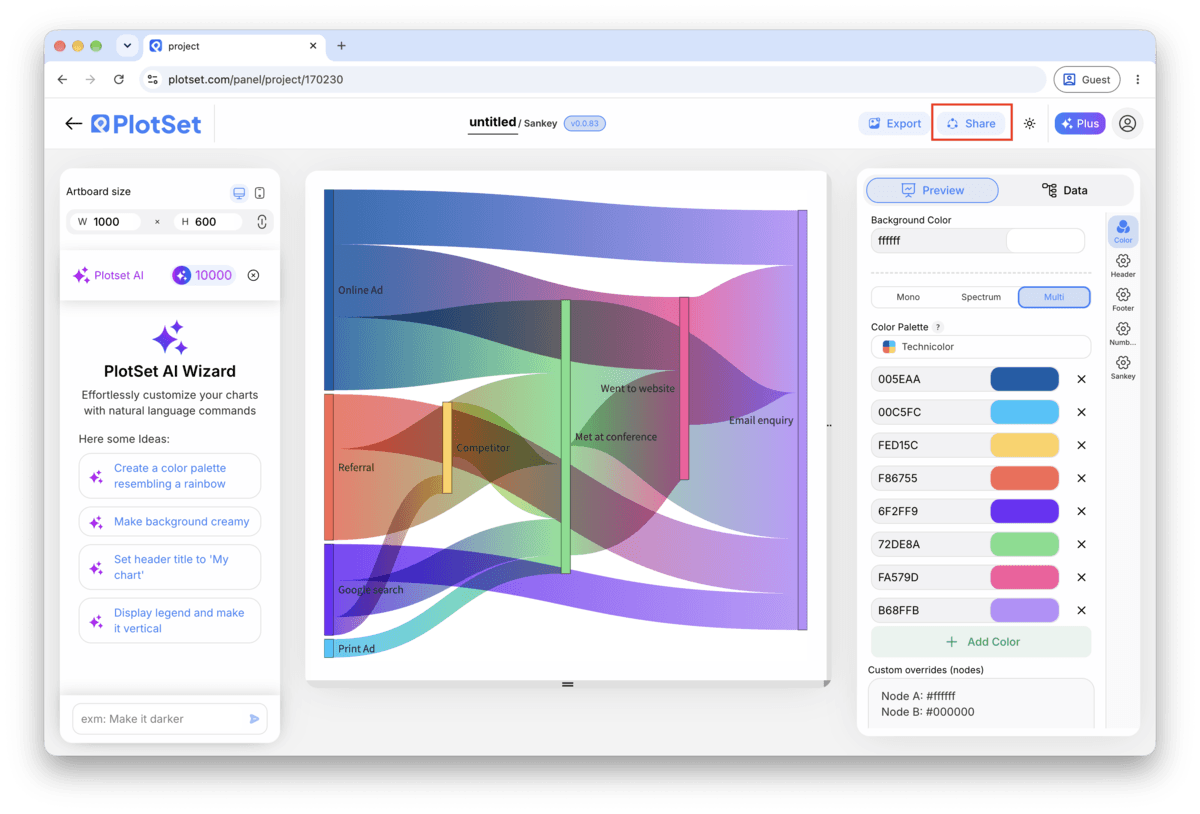Screen dimensions: 1200x814
Task: Click the Guest profile button in Chrome
Action: [1086, 79]
